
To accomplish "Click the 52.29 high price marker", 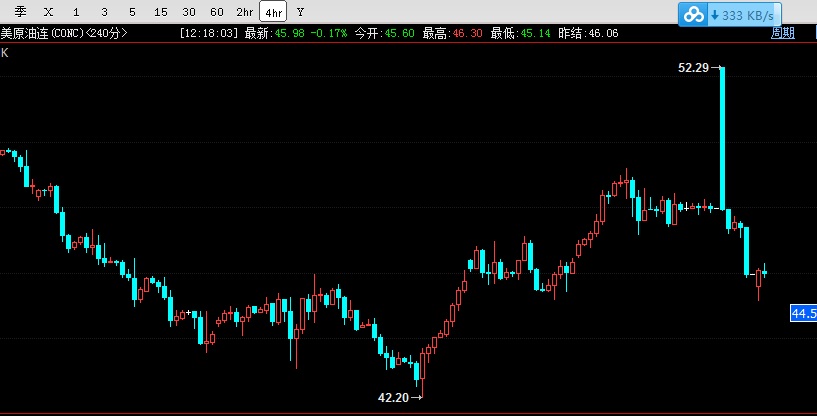I will [x=693, y=68].
